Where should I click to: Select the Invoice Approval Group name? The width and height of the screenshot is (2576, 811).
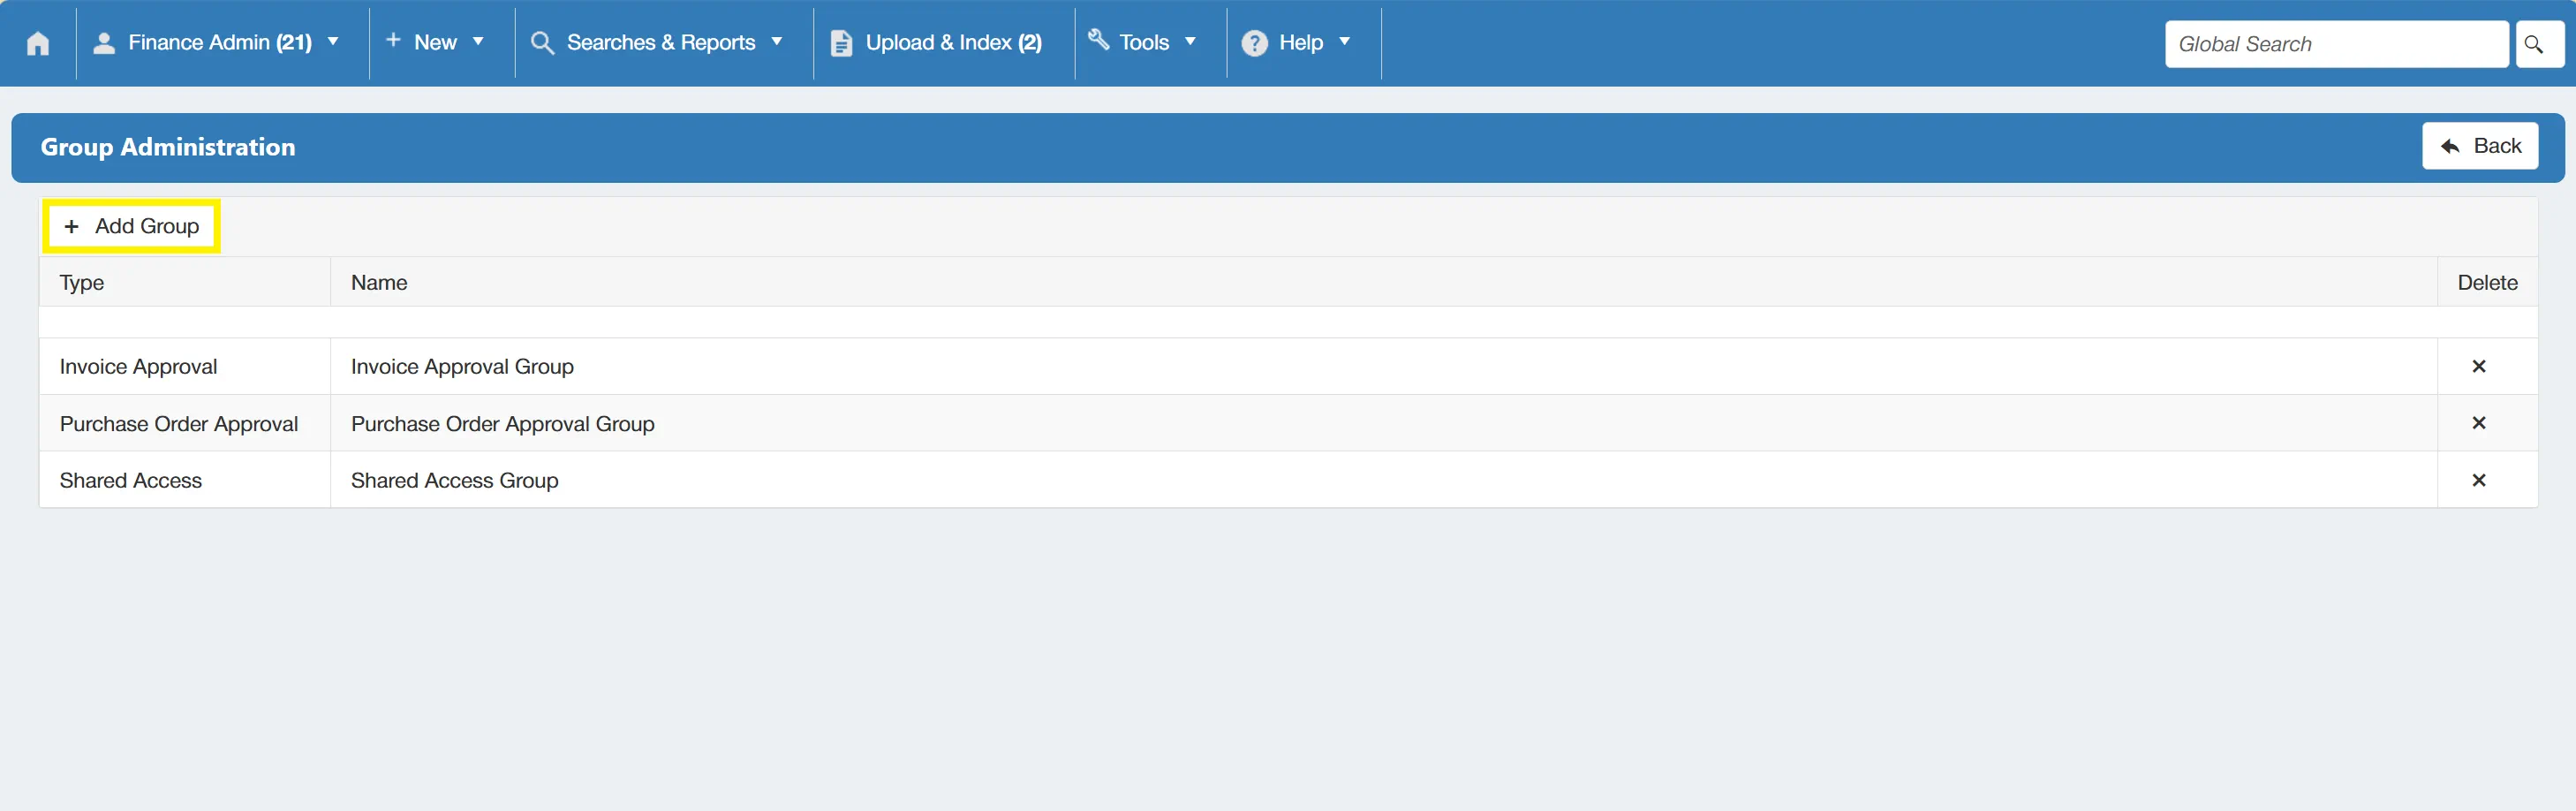tap(462, 367)
